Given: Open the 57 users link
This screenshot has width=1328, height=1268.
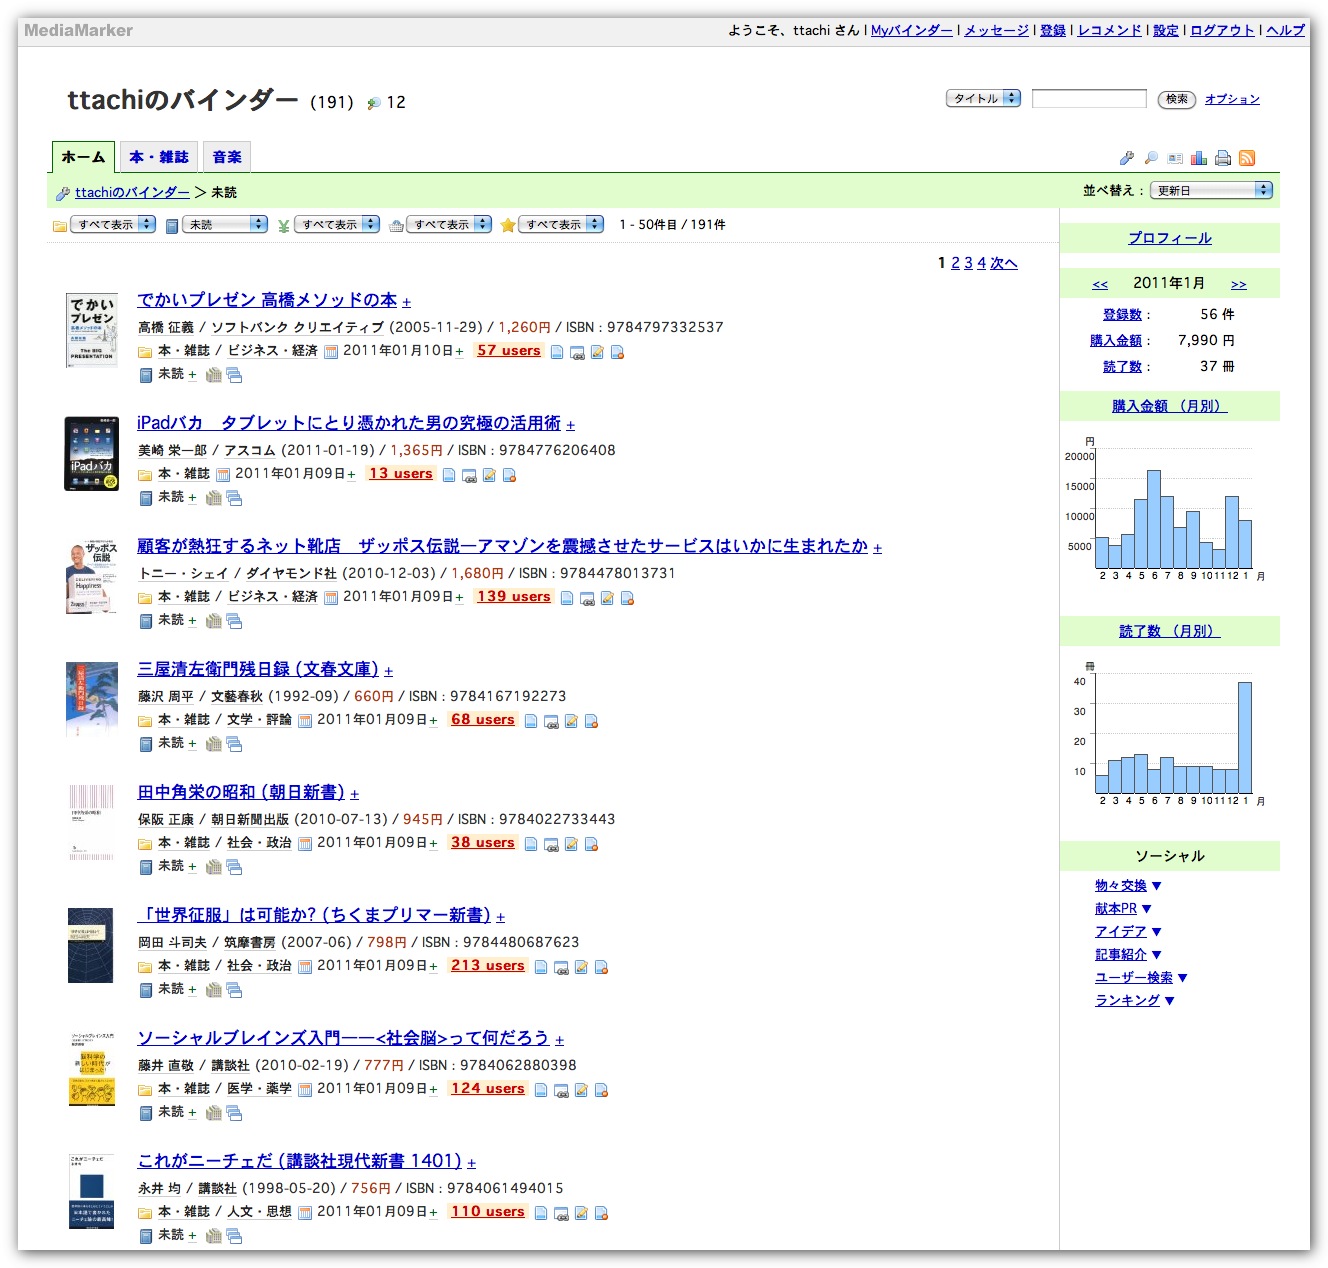Looking at the screenshot, I should click(x=508, y=351).
